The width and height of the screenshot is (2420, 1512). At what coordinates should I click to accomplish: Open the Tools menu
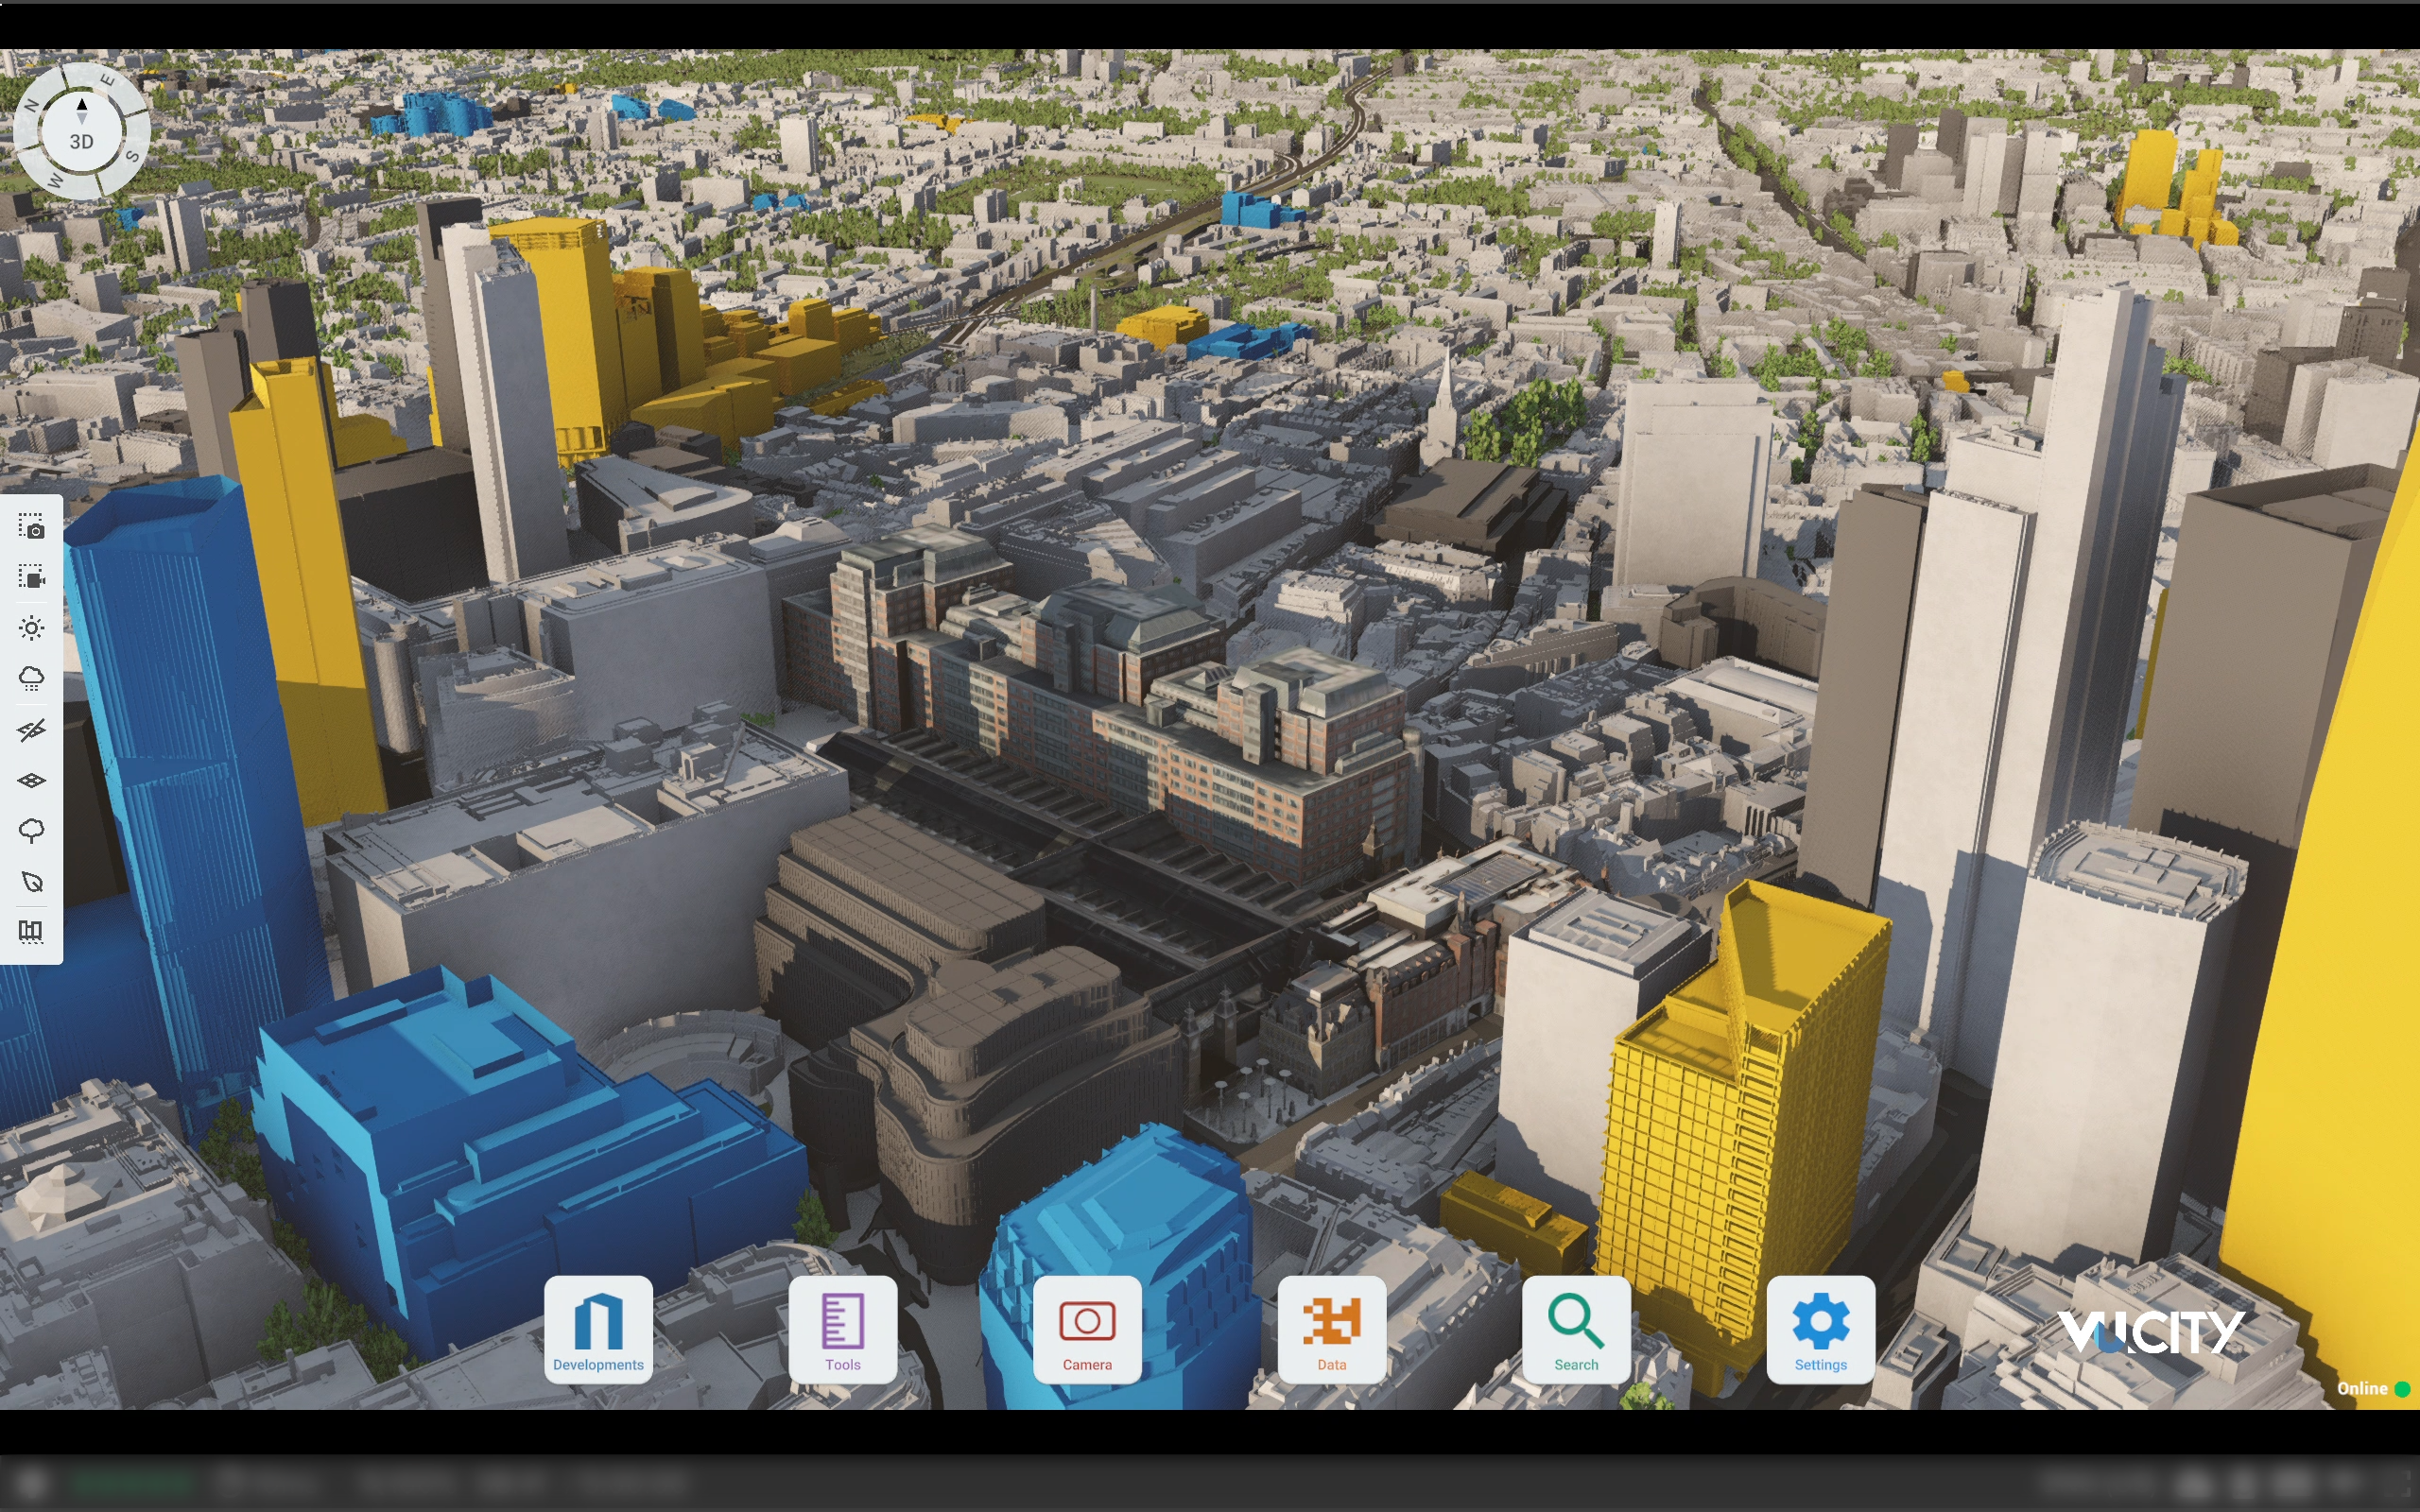point(842,1330)
